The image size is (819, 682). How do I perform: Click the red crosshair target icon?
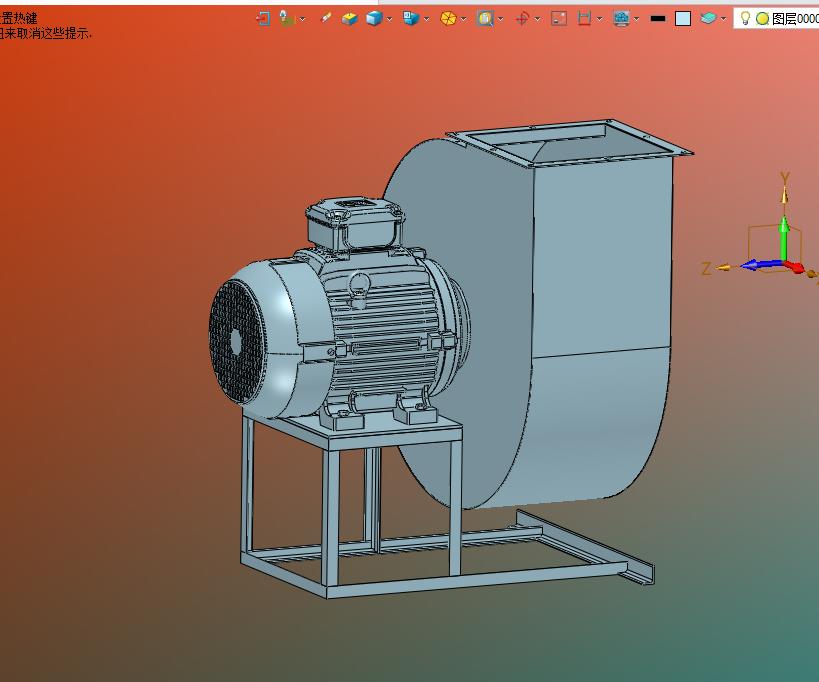click(x=521, y=18)
